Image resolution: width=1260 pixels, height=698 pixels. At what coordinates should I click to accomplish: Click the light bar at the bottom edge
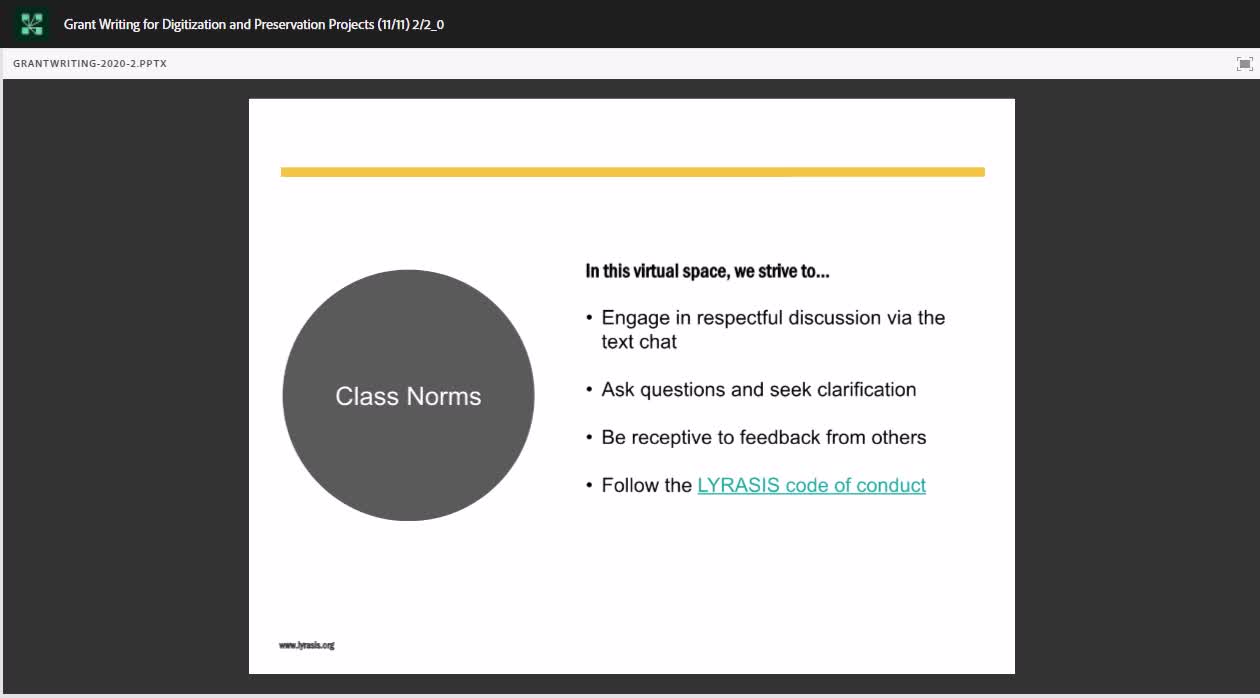coord(630,694)
